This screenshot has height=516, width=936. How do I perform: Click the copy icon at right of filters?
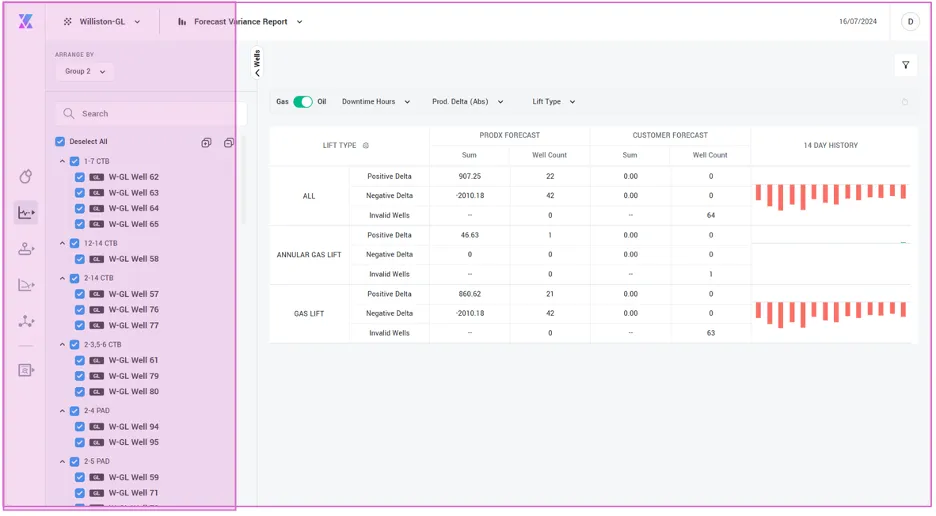(x=905, y=102)
